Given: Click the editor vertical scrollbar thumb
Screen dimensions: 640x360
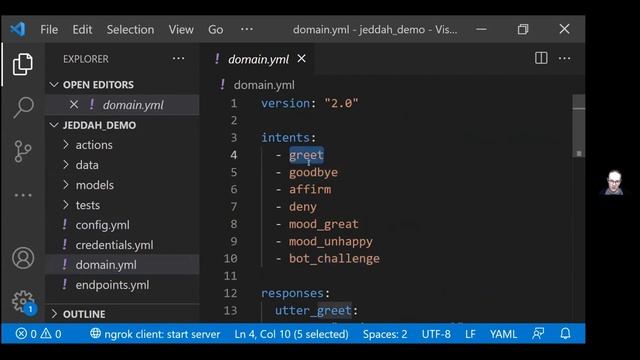Looking at the screenshot, I should [x=579, y=127].
